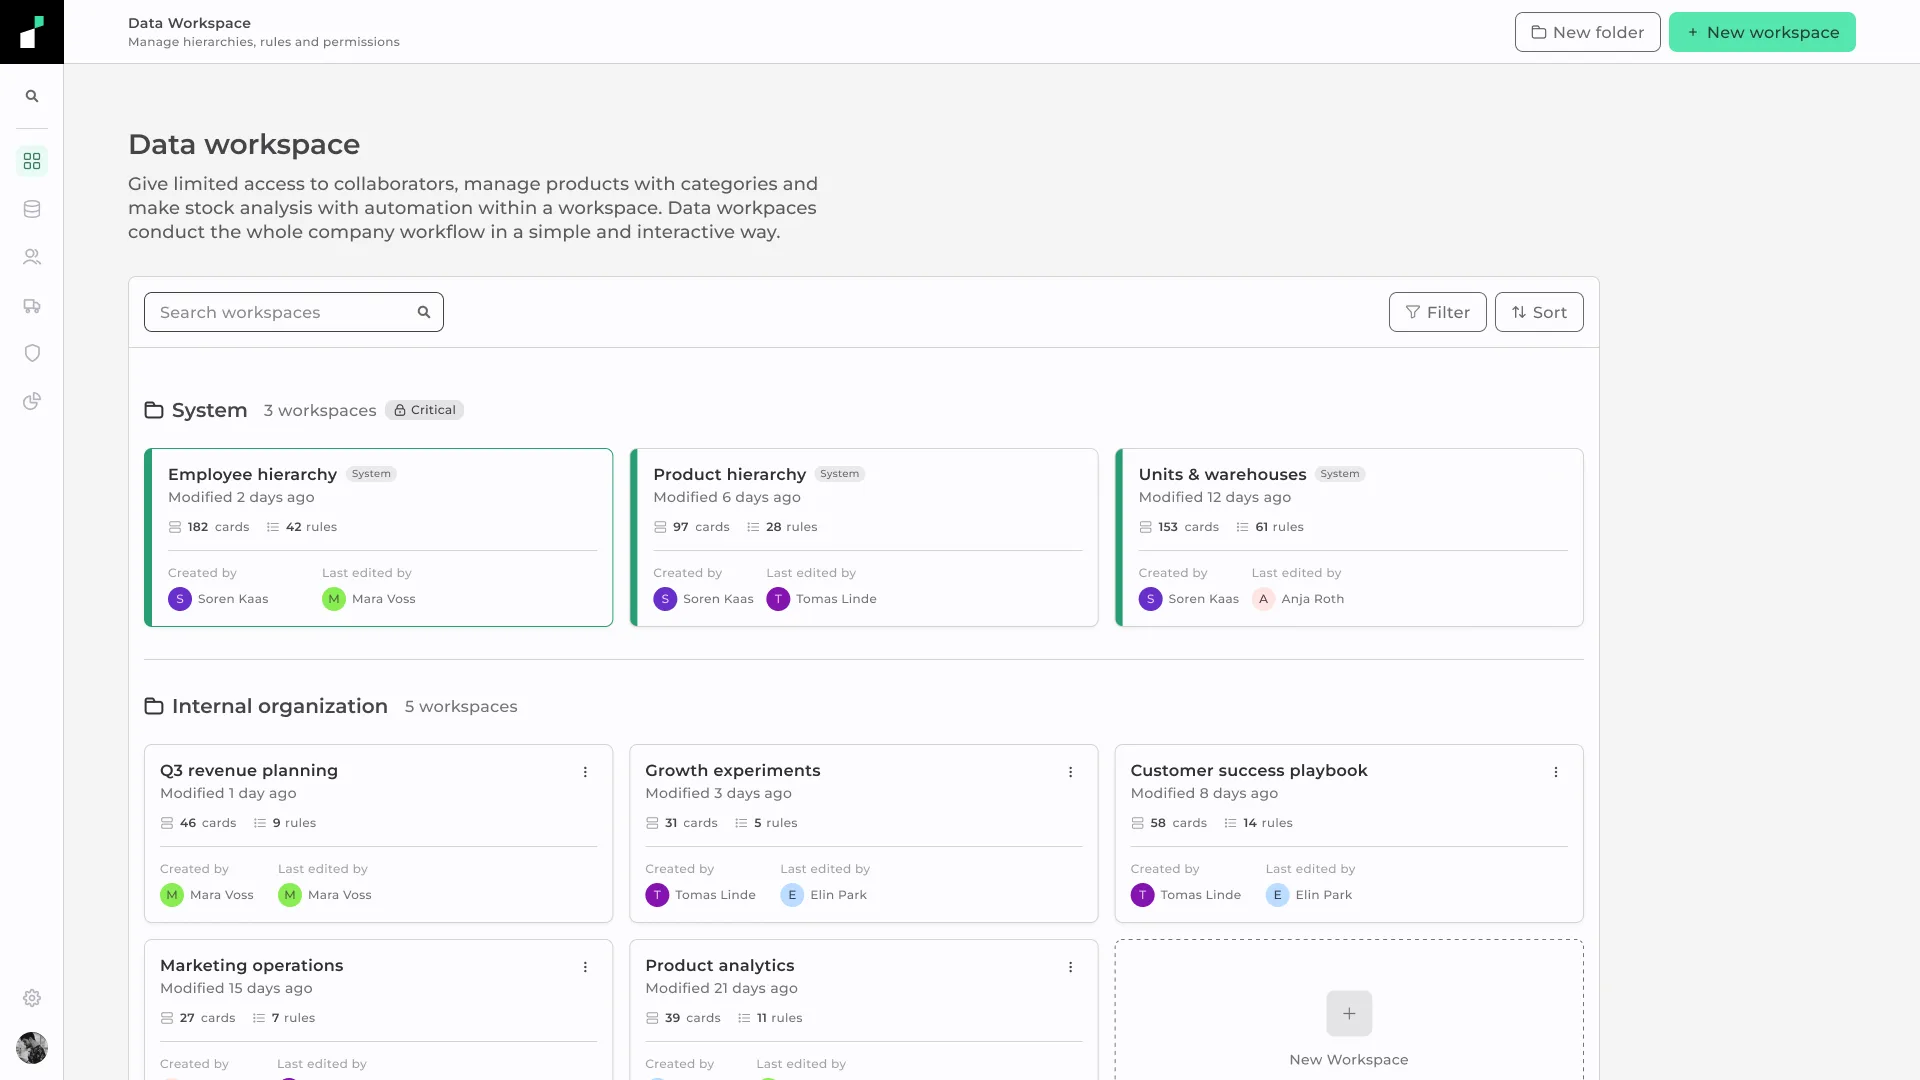Open settings gear in sidebar

[x=32, y=998]
